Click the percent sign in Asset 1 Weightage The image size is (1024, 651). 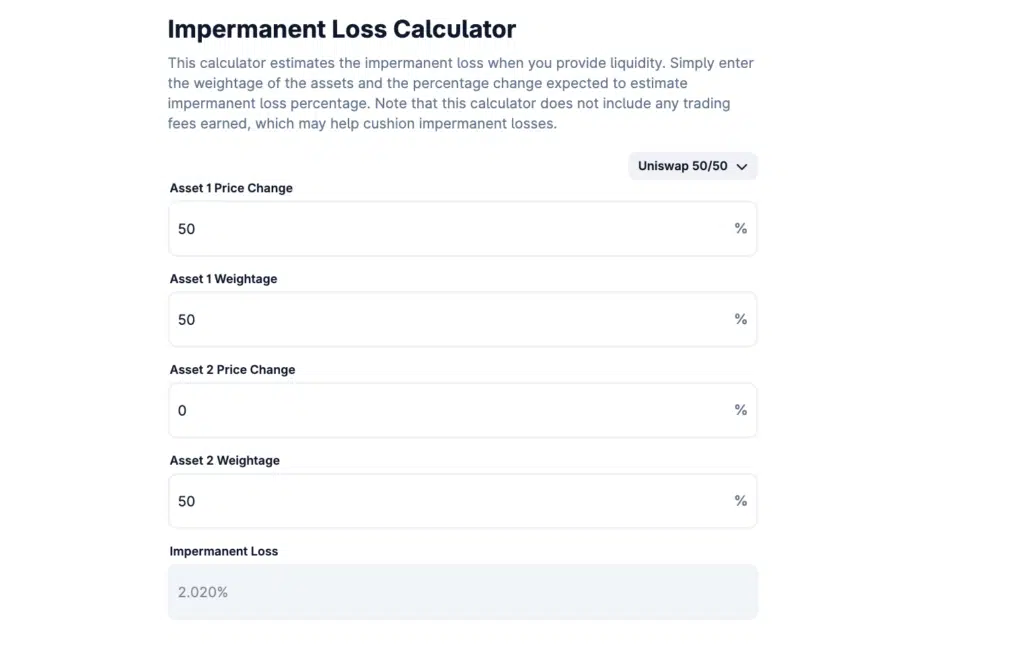coord(740,319)
